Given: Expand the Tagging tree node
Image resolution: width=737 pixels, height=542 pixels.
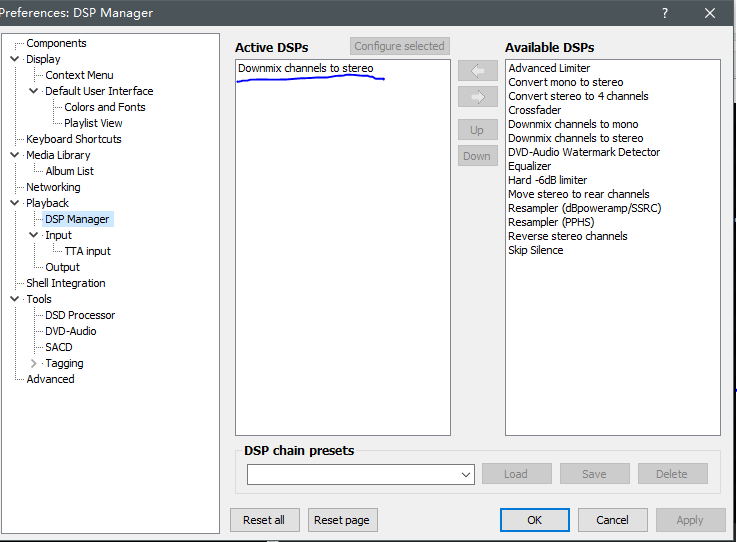Looking at the screenshot, I should 34,363.
